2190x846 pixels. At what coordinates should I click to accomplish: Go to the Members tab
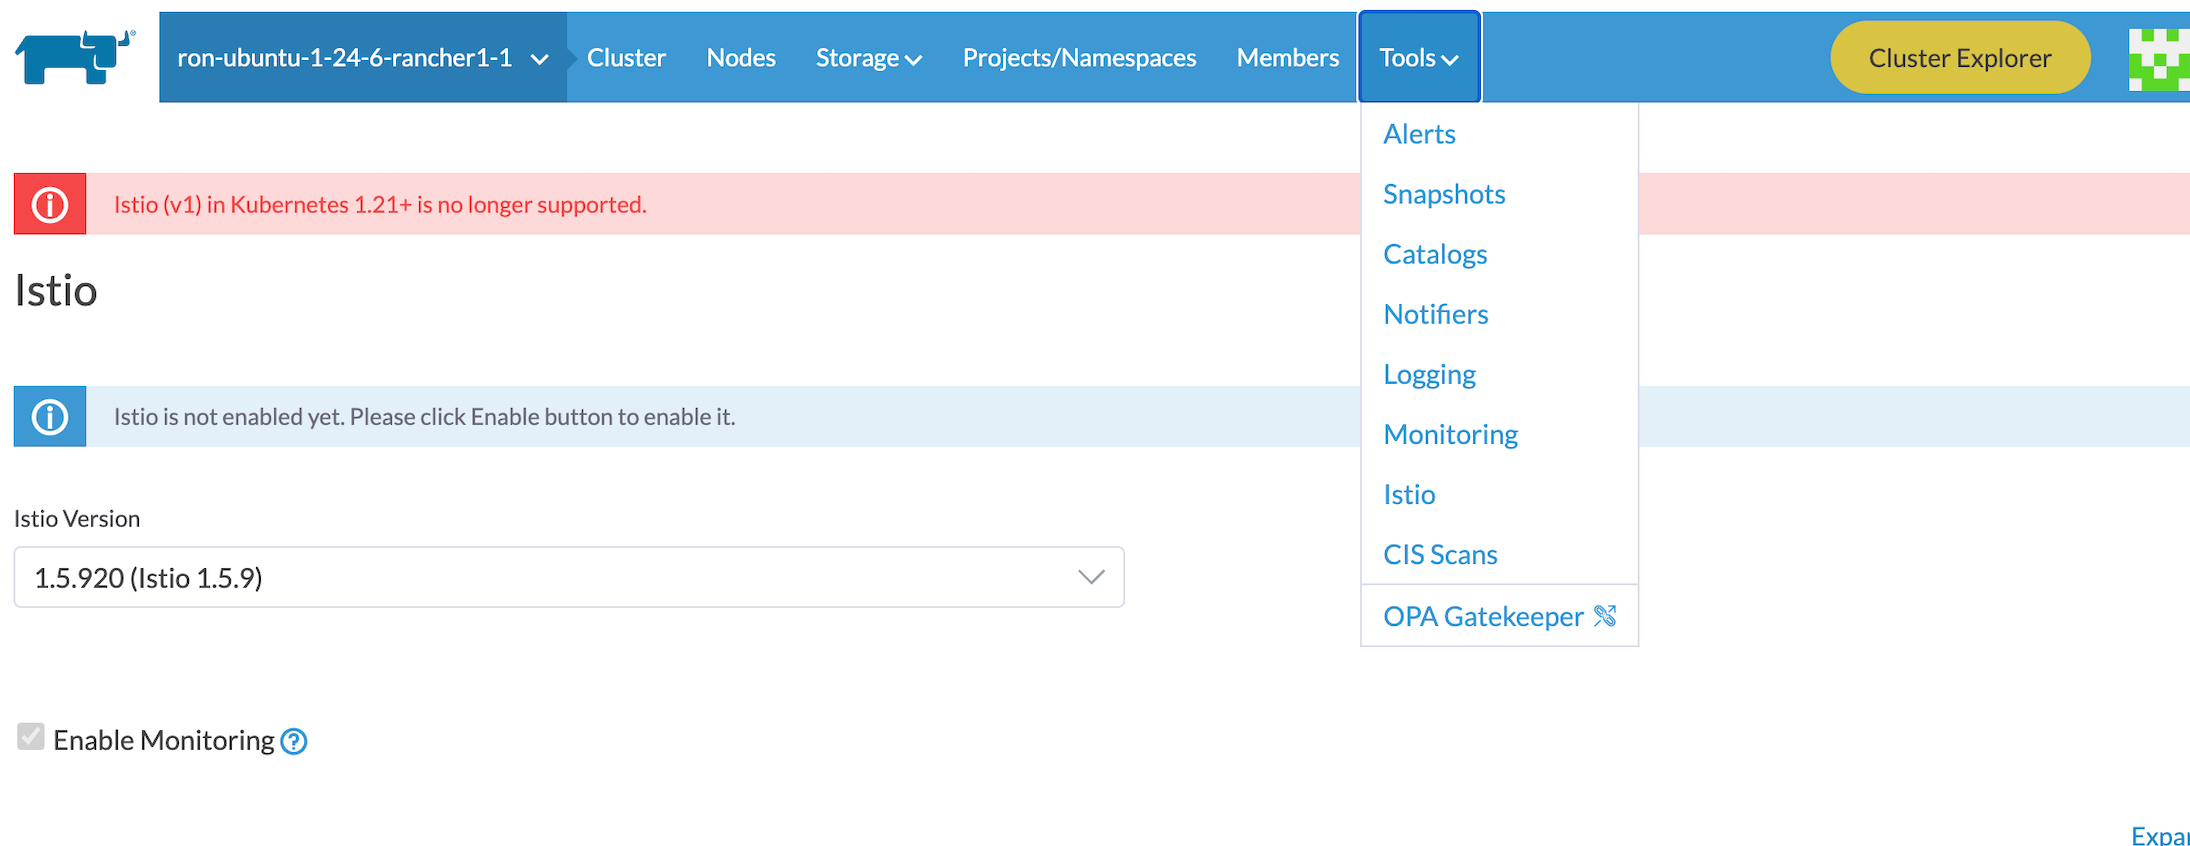1287,58
